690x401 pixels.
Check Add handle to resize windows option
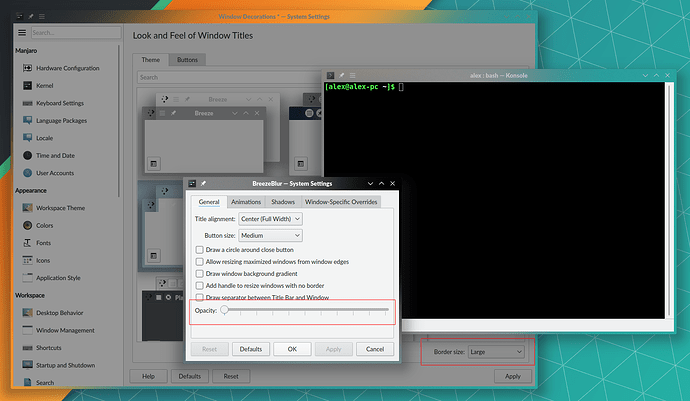tap(200, 285)
